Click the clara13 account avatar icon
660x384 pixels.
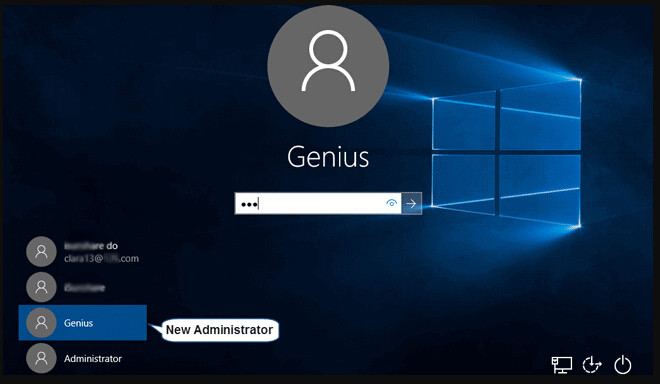(x=41, y=251)
